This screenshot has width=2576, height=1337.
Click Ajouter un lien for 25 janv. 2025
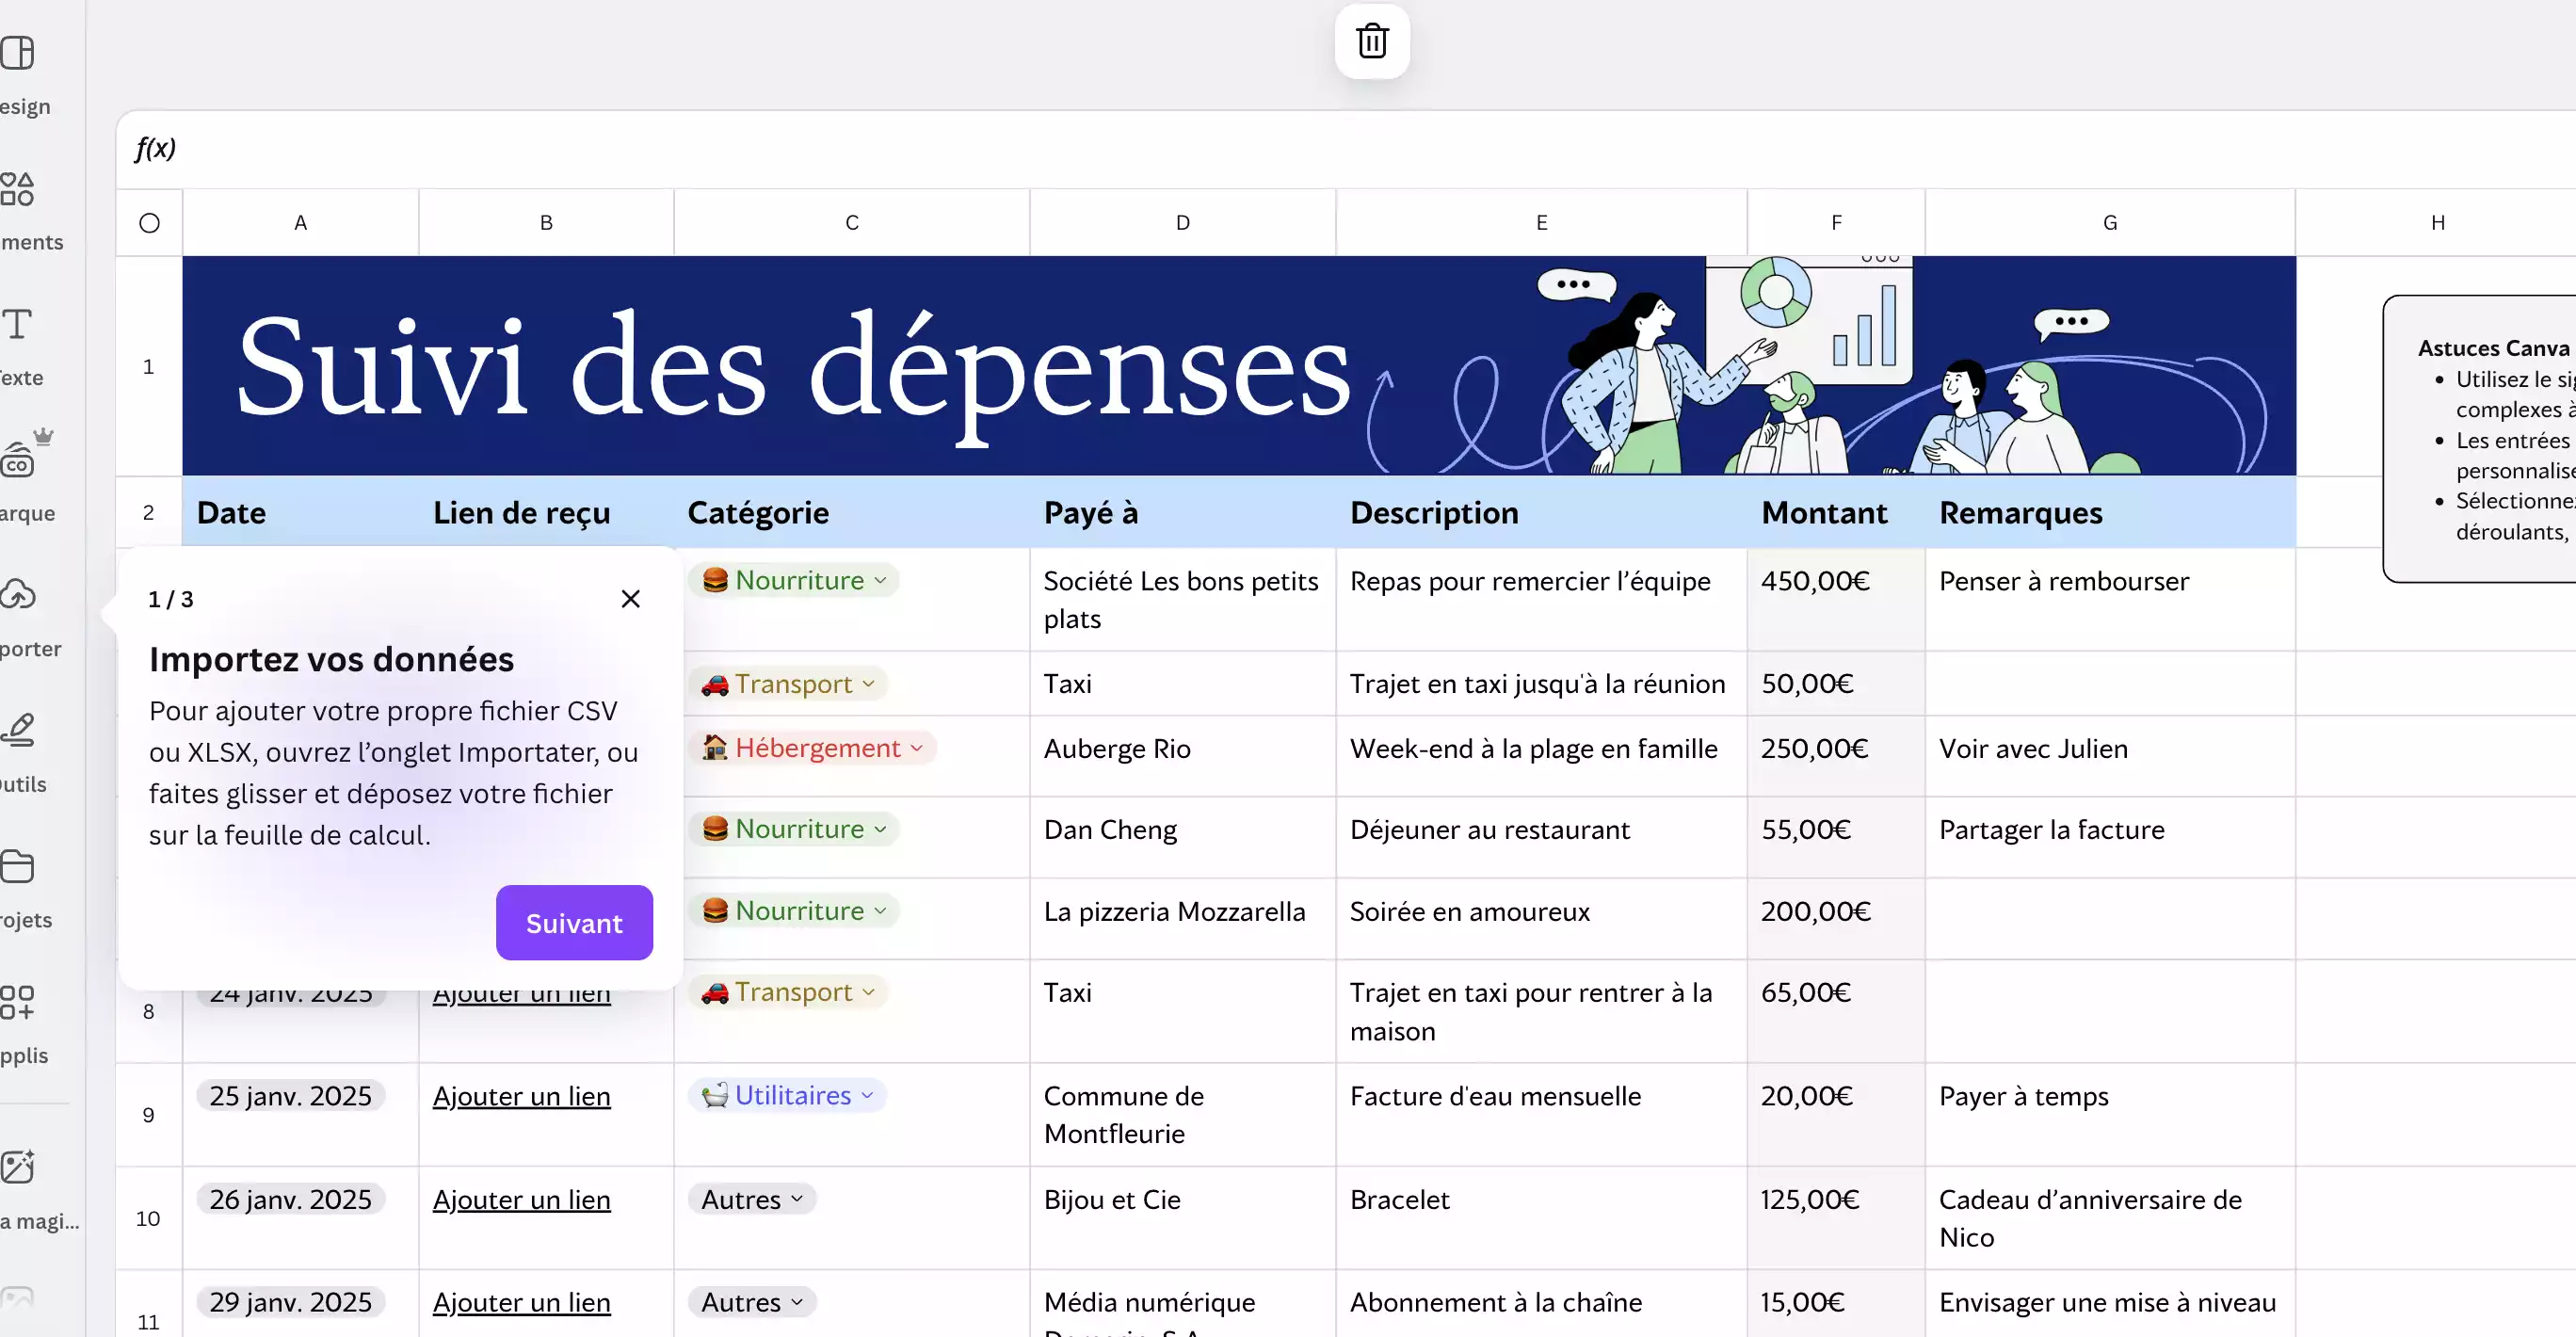521,1096
